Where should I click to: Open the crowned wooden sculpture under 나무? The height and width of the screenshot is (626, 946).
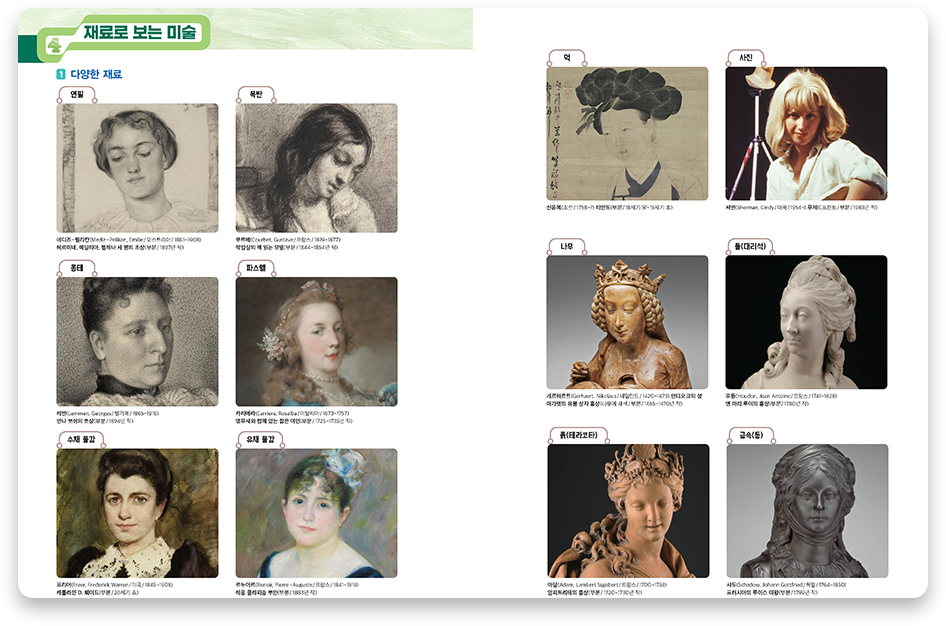[x=627, y=322]
